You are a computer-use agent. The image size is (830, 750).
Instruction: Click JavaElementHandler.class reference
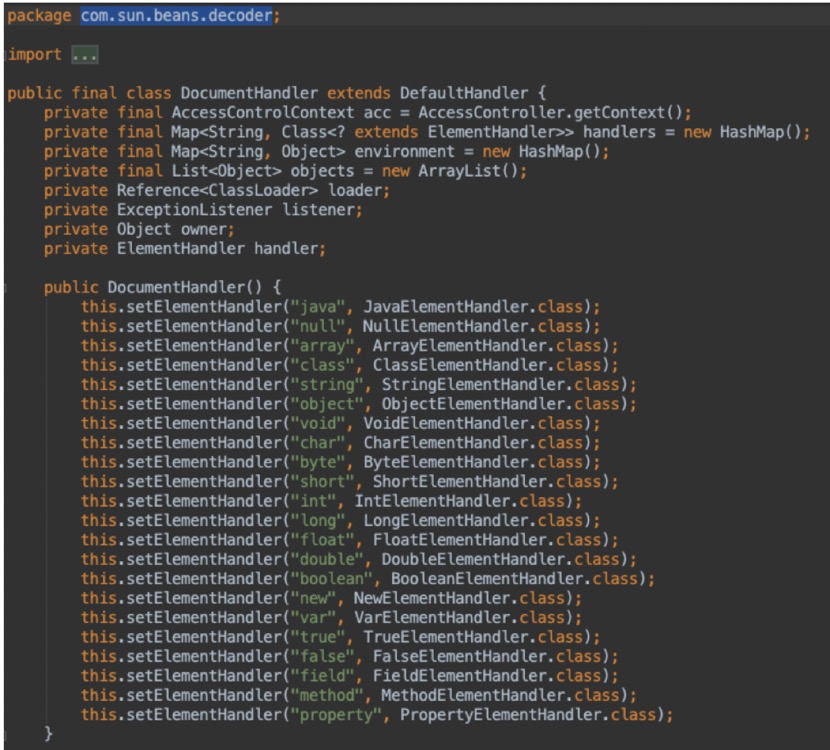[473, 307]
